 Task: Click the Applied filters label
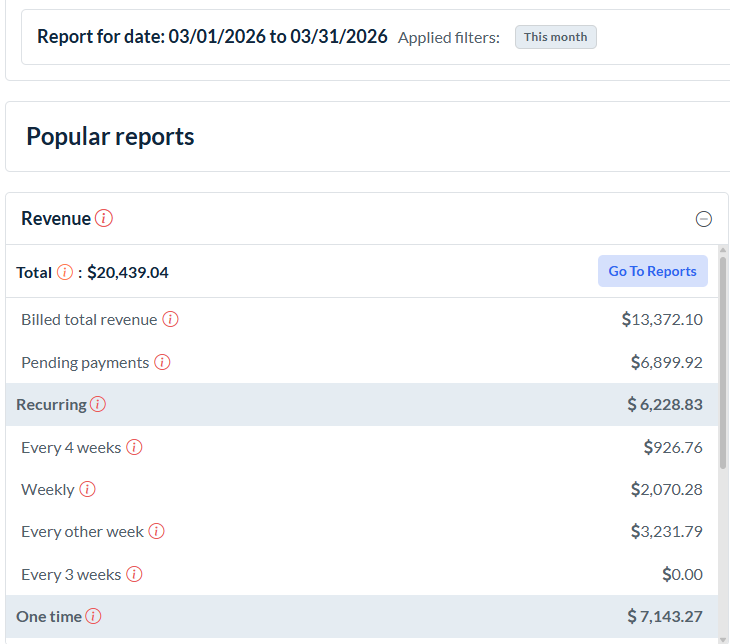[449, 38]
